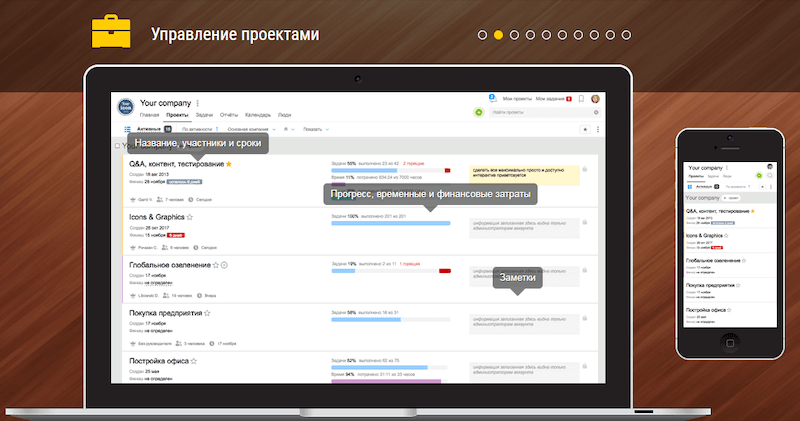
Task: Click the briefcase icon beside the page title
Action: tap(111, 33)
